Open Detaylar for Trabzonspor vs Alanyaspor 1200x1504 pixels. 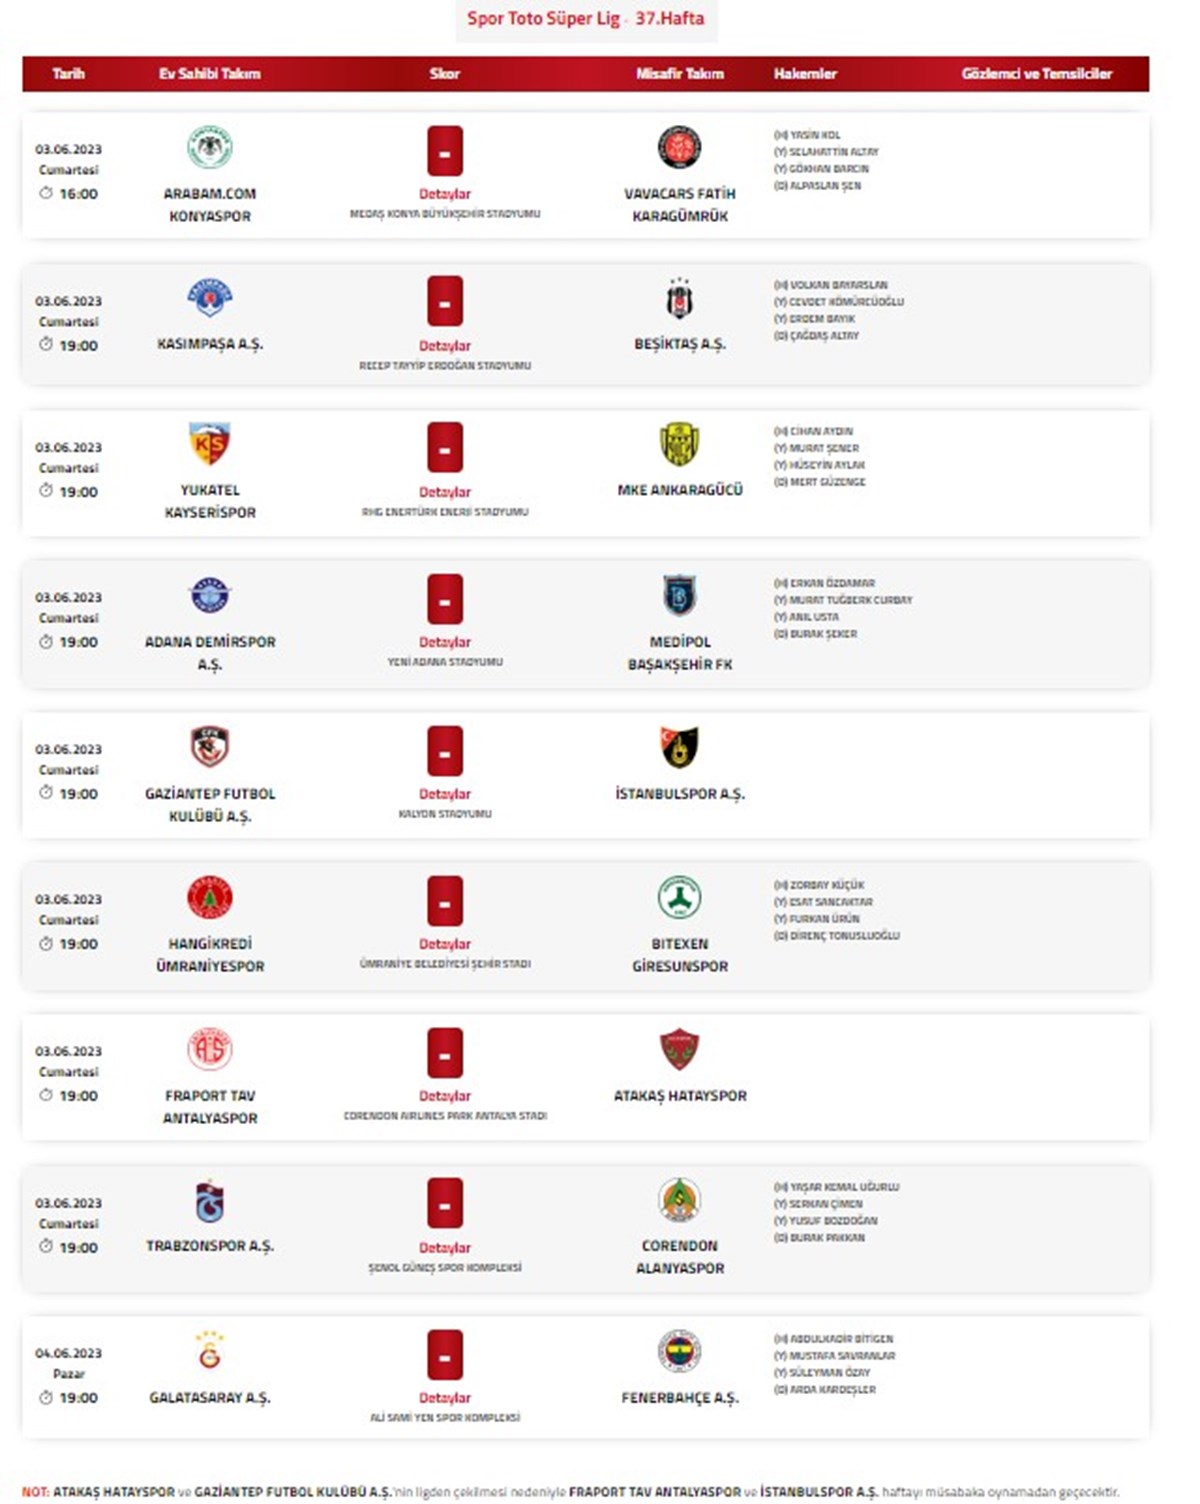click(445, 1248)
